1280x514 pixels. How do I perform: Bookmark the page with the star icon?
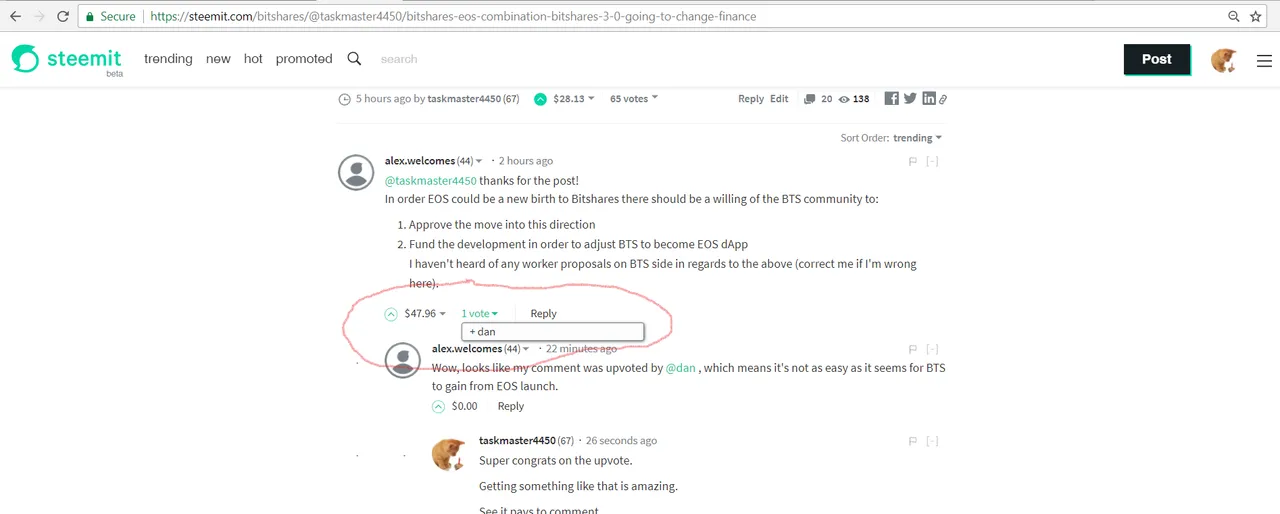coord(1256,17)
